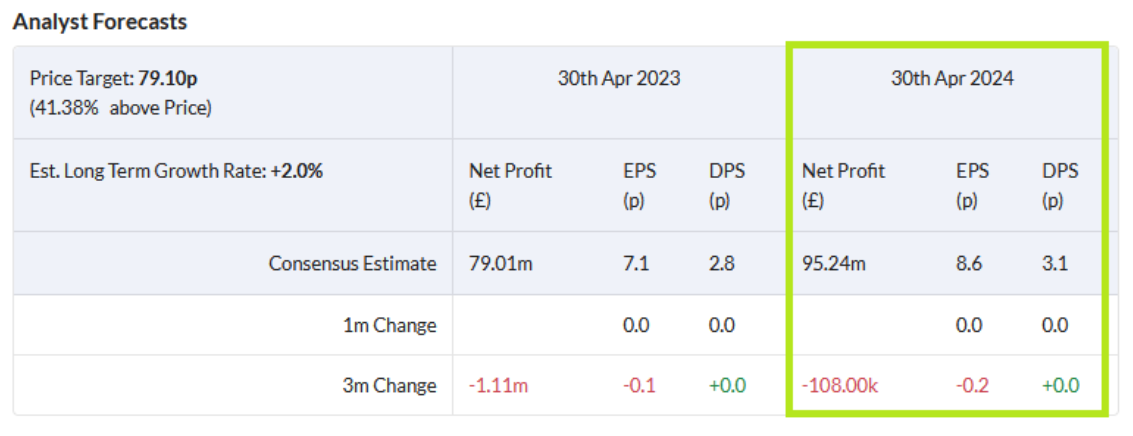
Task: Click the Price Target 79.10p label
Action: click(x=120, y=78)
